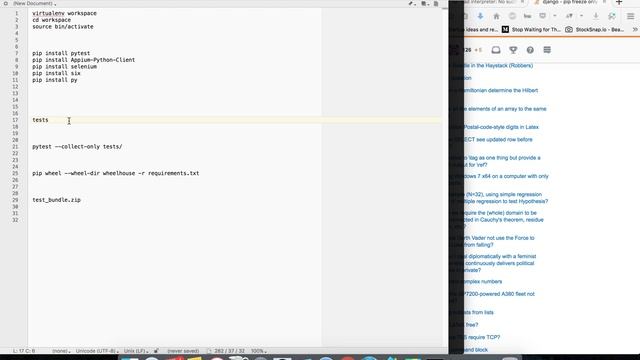Image resolution: width=640 pixels, height=360 pixels.
Task: Click the document file icon in editor toolbar
Action: [436, 4]
